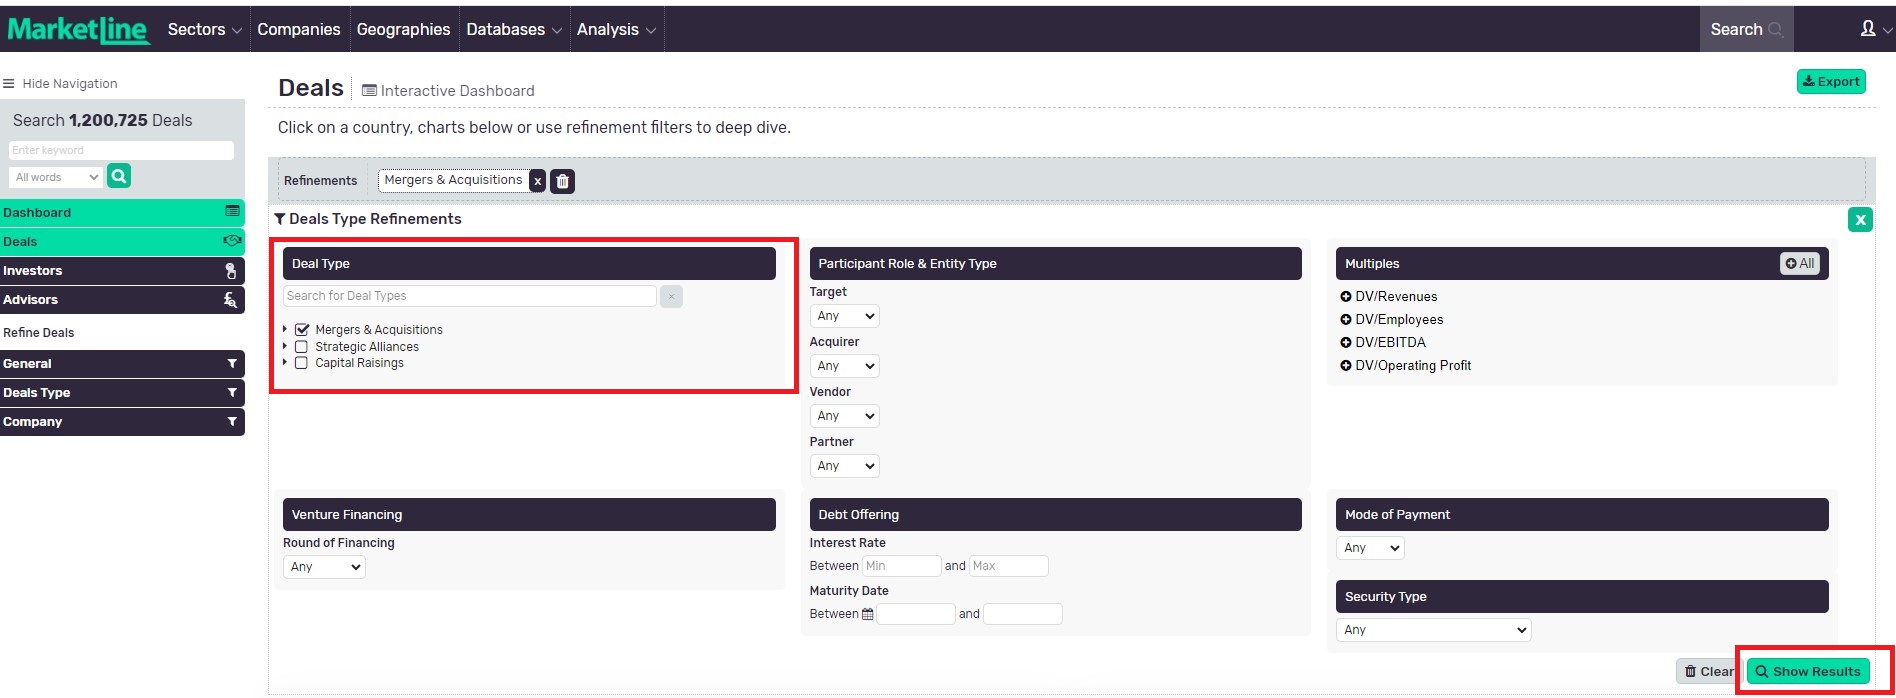Clear the Deal Types search box

(x=671, y=296)
